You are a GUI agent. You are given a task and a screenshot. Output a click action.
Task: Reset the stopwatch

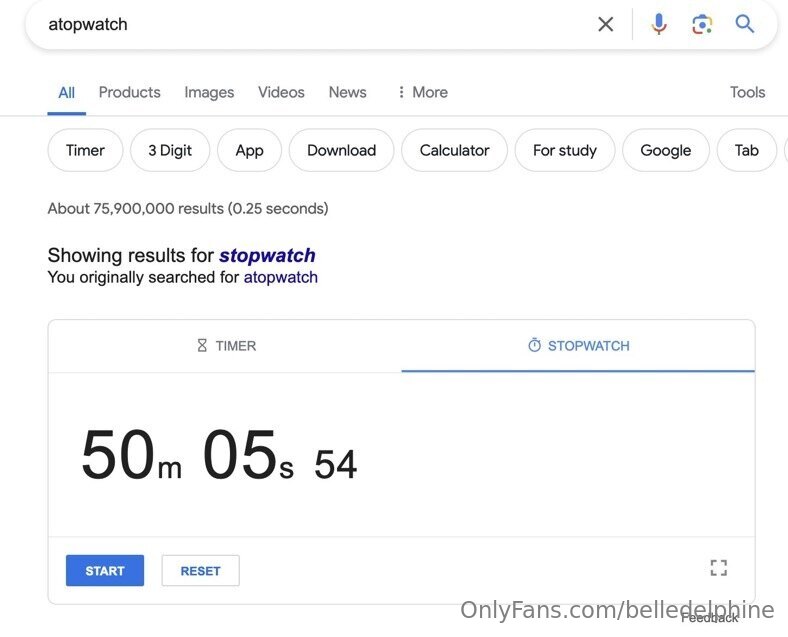pyautogui.click(x=200, y=571)
